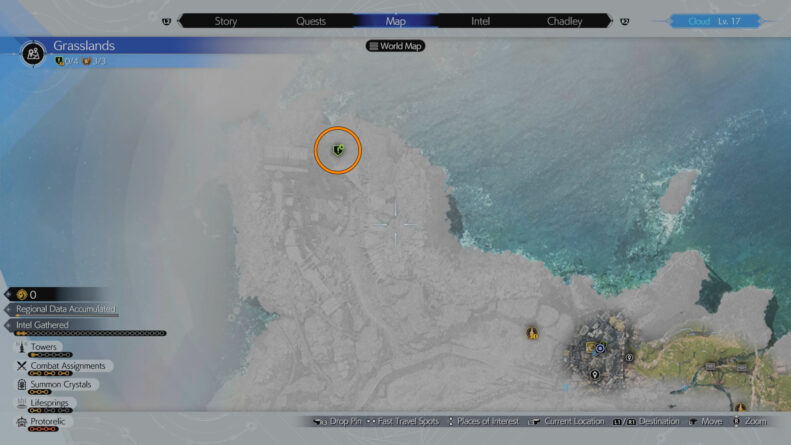
Task: Click the Lifesprings fountain icon
Action: click(x=21, y=403)
